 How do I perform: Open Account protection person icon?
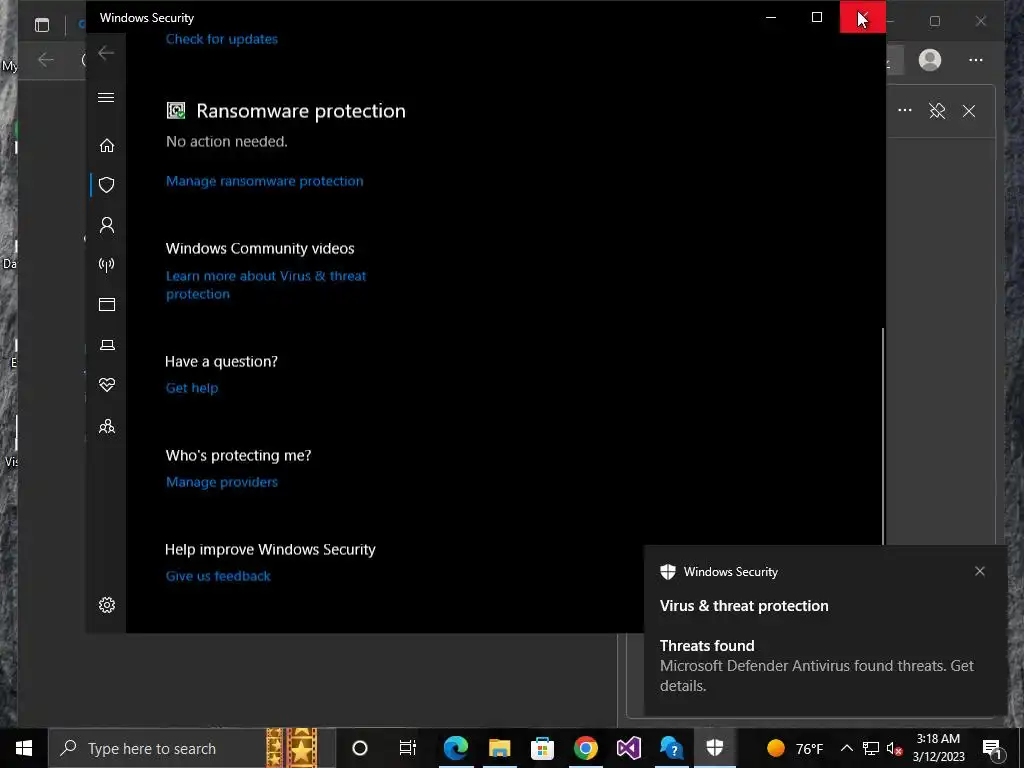[106, 225]
